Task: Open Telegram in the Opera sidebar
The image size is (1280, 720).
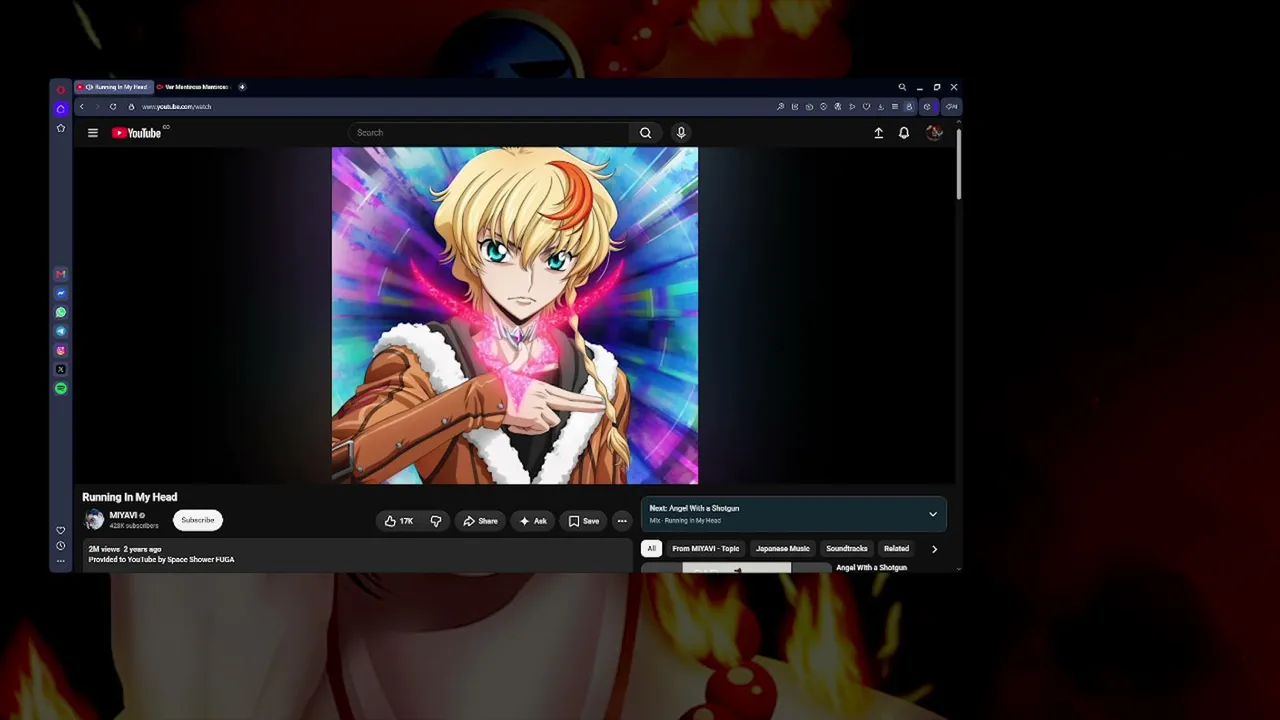Action: click(61, 331)
